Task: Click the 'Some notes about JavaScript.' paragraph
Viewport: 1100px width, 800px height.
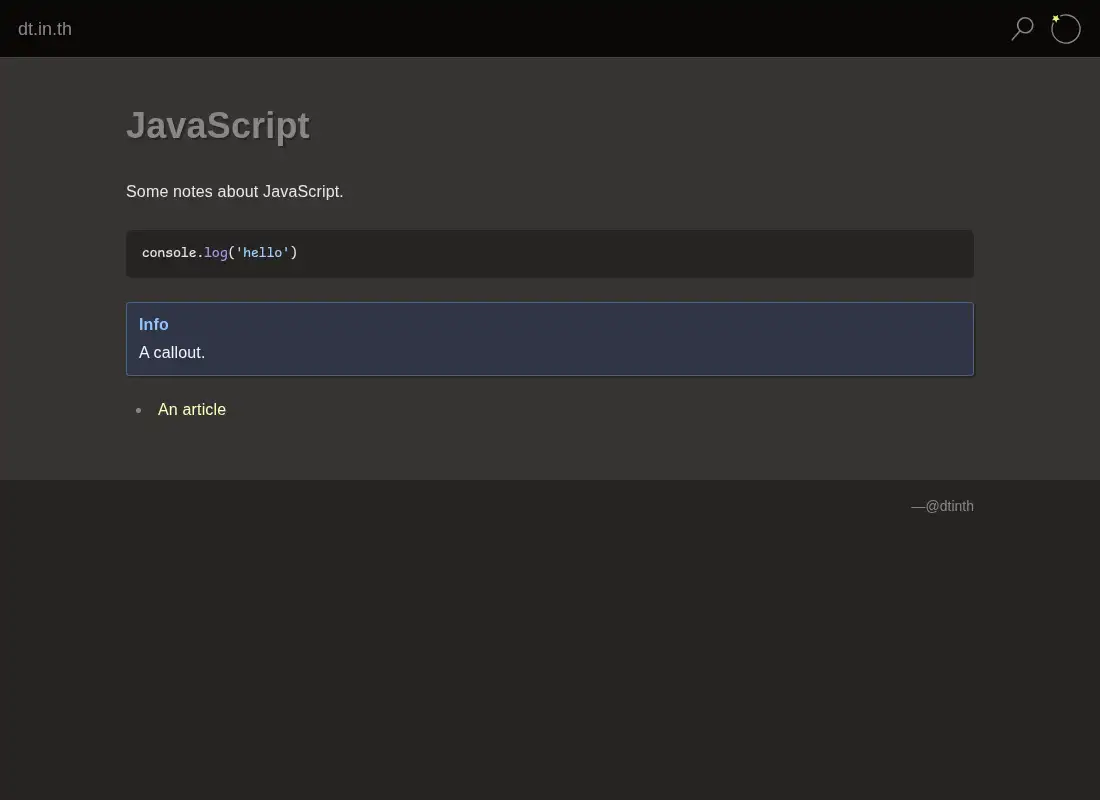Action: (x=234, y=192)
